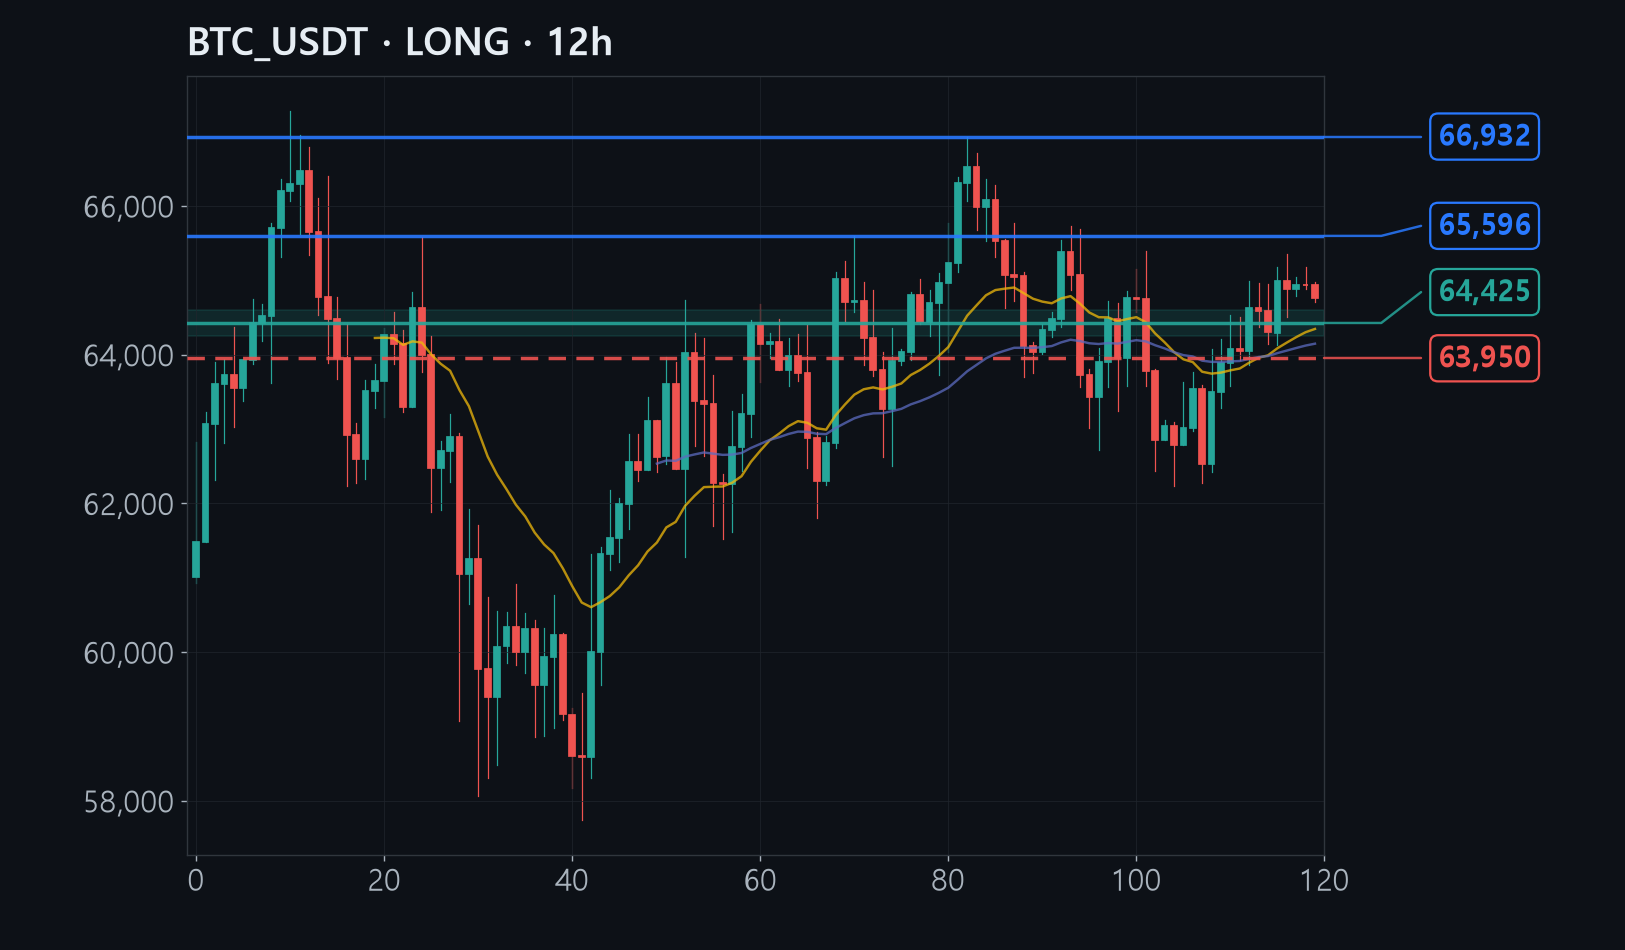Click the 0 x-axis tick label
Screen dimensions: 1625x950
click(x=196, y=880)
